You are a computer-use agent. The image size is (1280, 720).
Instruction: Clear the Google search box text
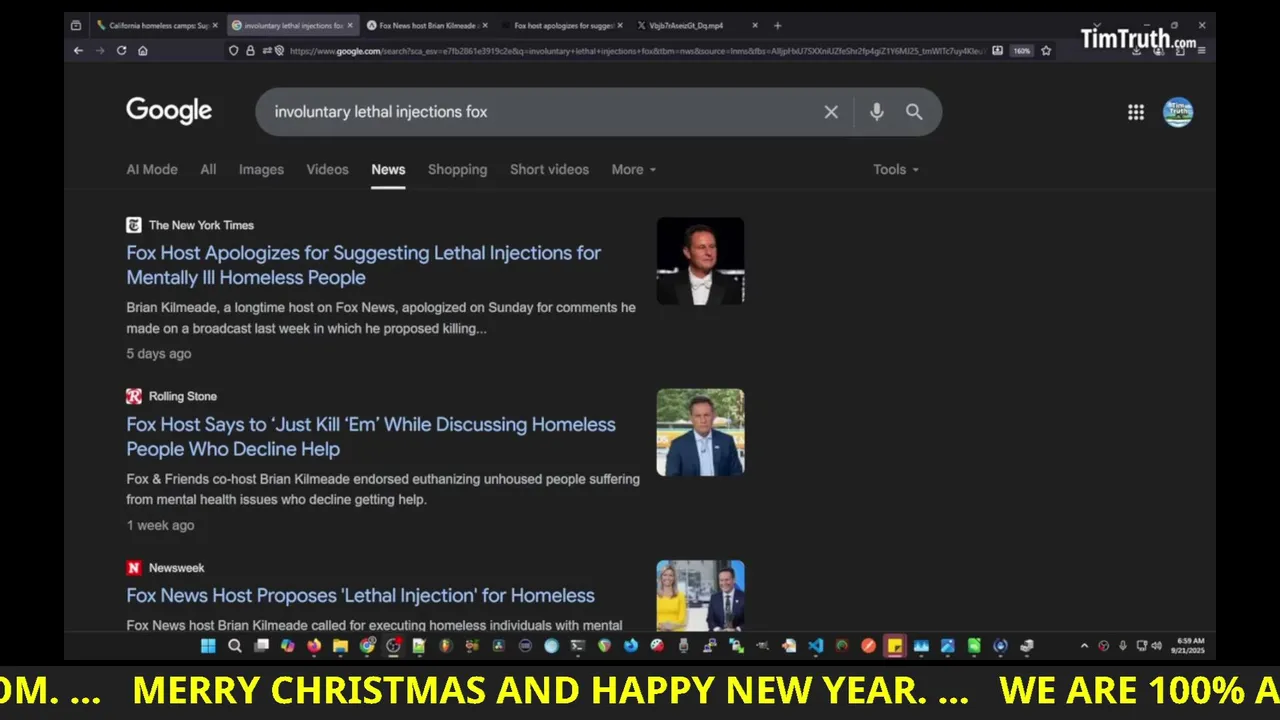(831, 112)
